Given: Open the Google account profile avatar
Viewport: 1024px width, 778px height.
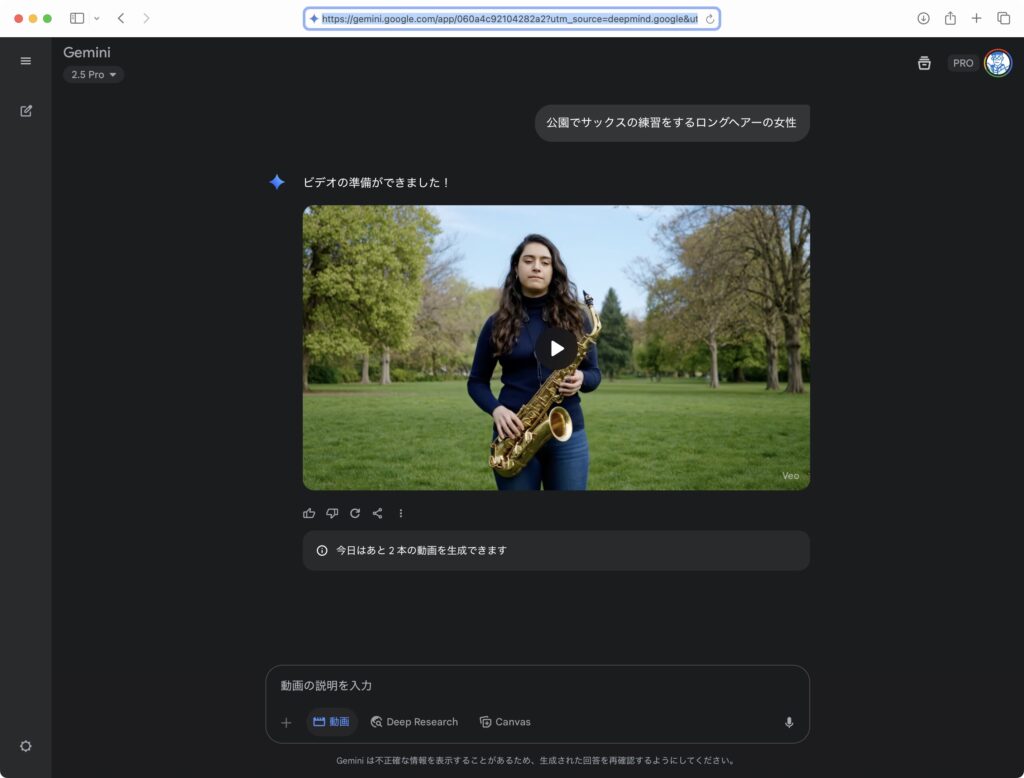Looking at the screenshot, I should pyautogui.click(x=997, y=63).
